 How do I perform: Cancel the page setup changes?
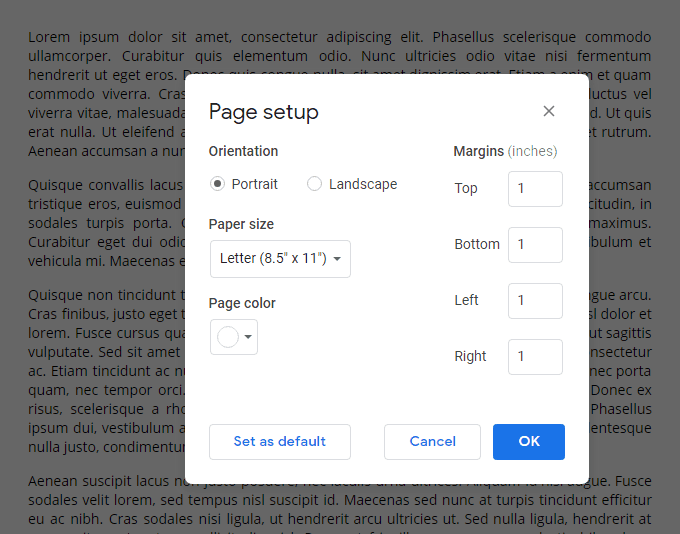[432, 442]
